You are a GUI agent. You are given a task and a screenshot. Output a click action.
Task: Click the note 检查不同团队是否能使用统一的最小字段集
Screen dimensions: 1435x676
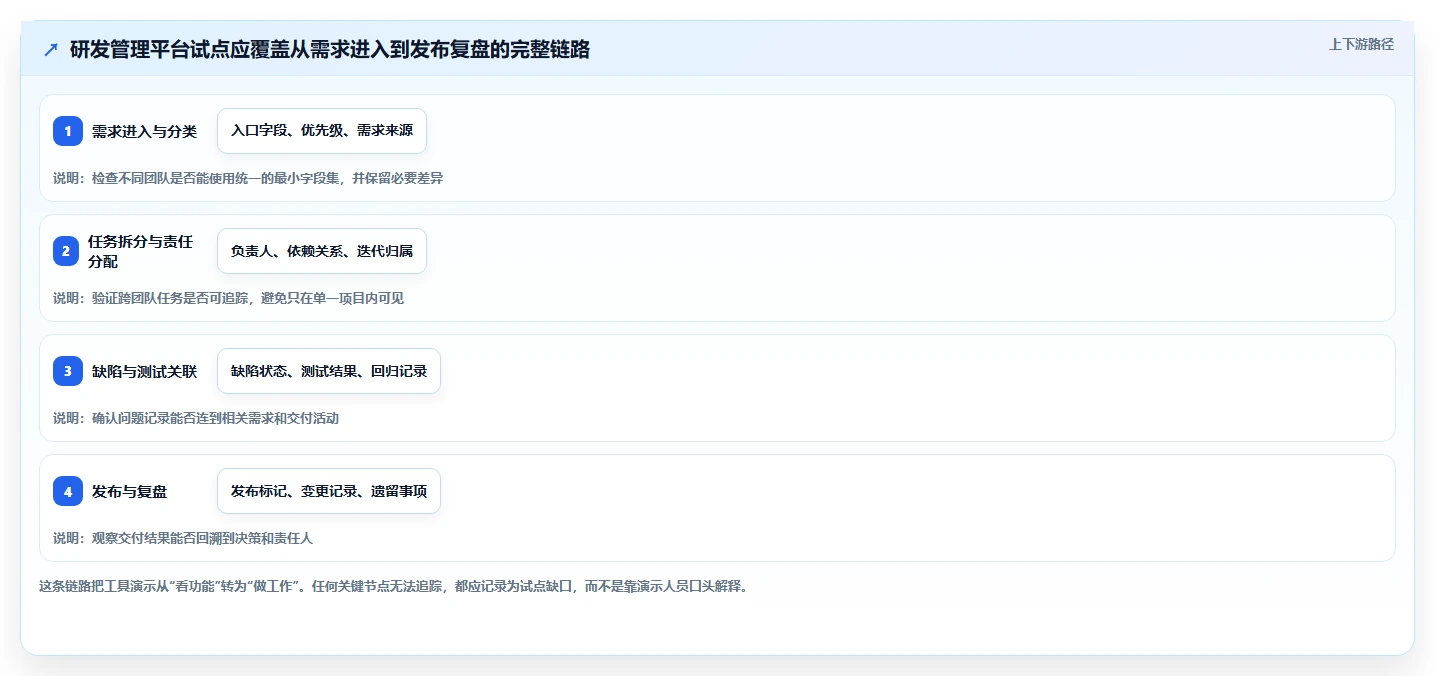coord(248,178)
